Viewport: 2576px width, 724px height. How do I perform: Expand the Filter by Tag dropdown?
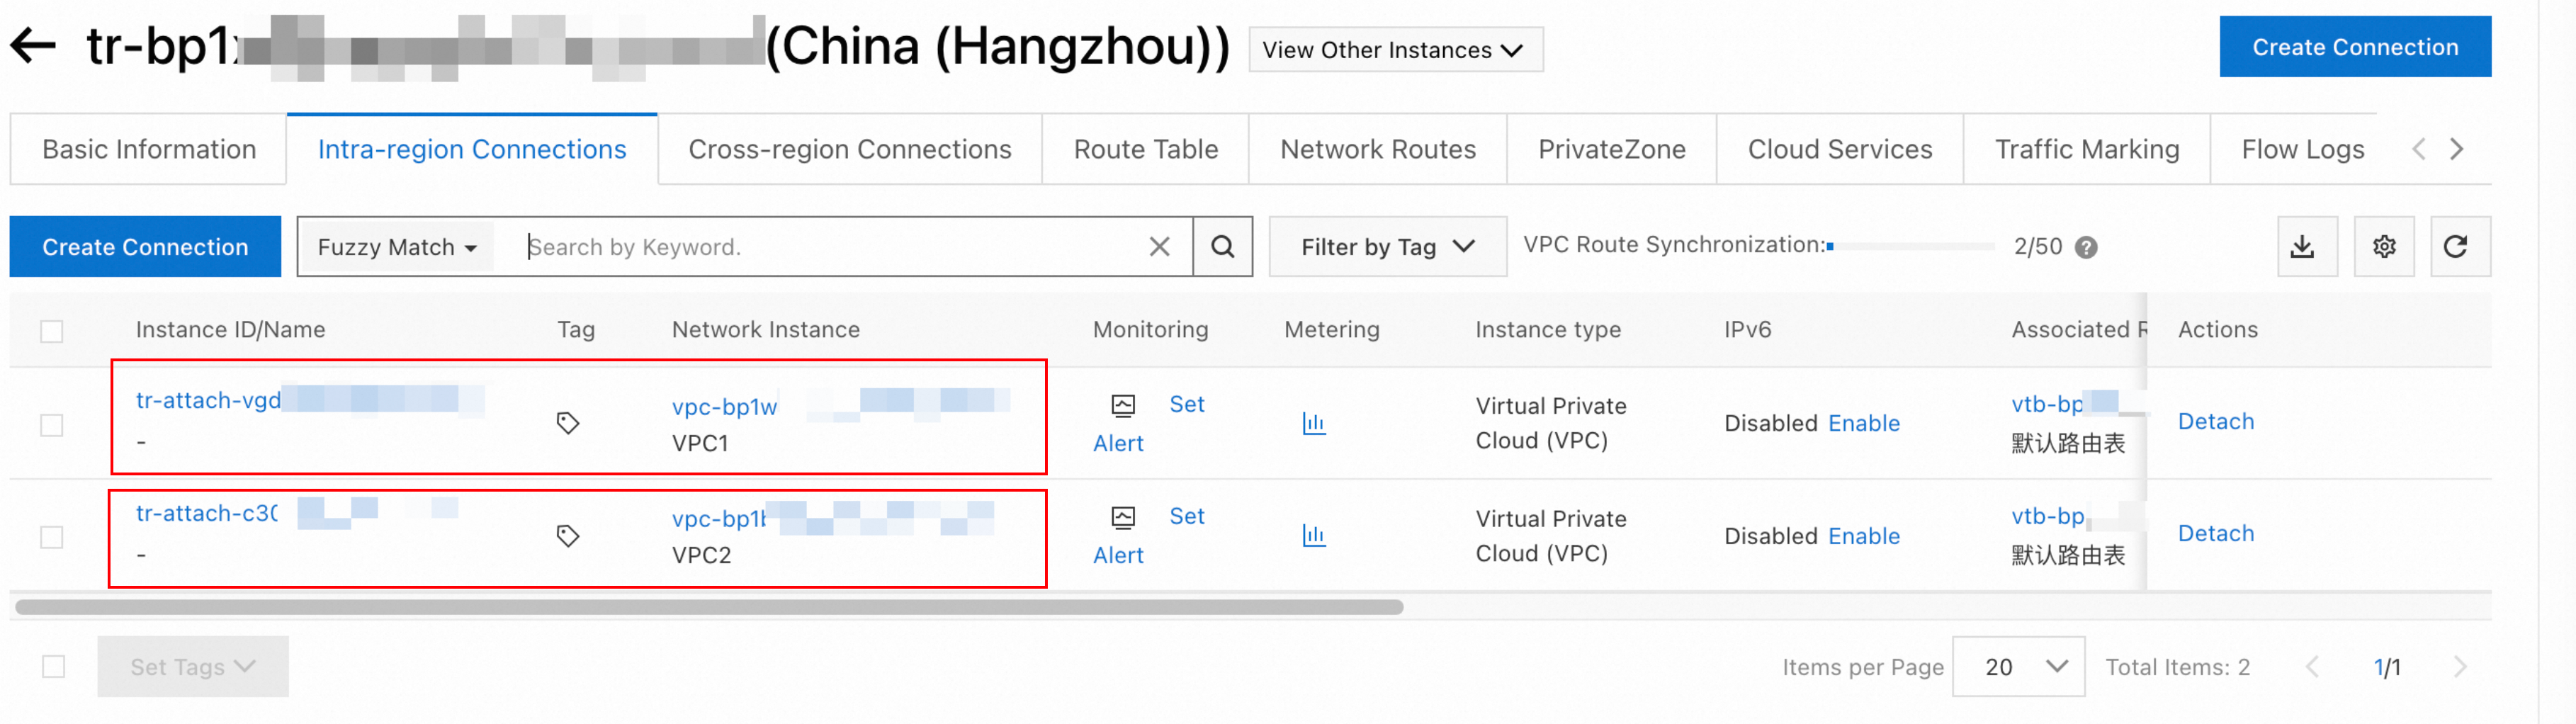(1386, 247)
